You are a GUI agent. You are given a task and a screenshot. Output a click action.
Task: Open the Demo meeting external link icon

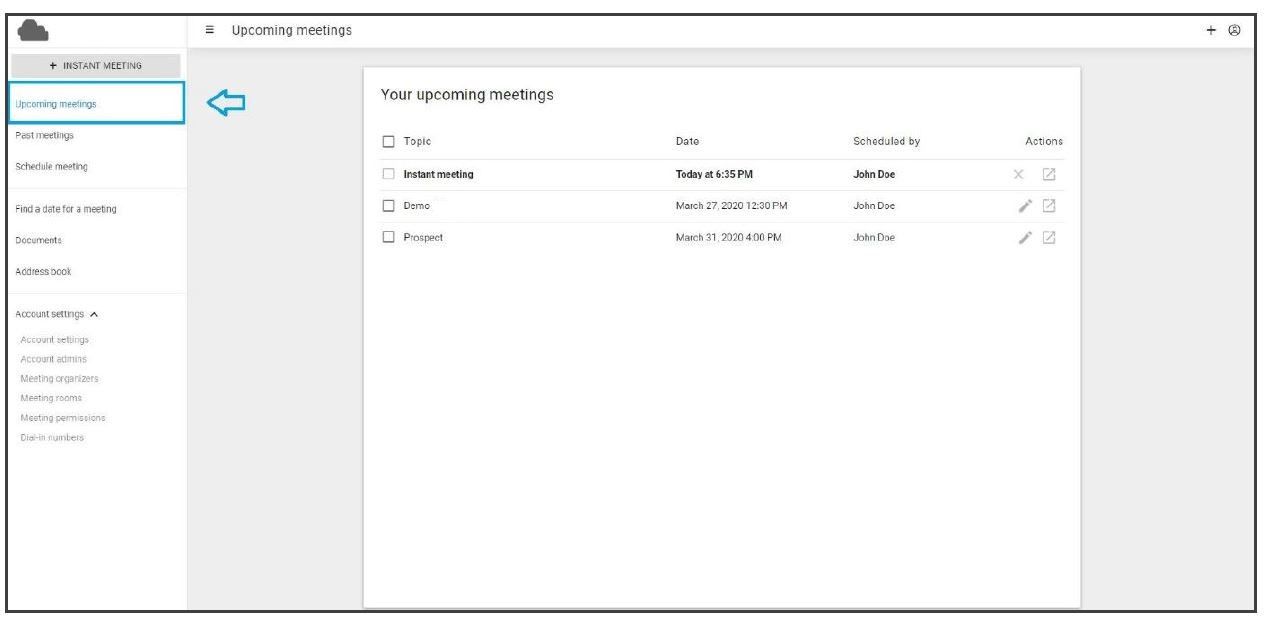coord(1049,206)
